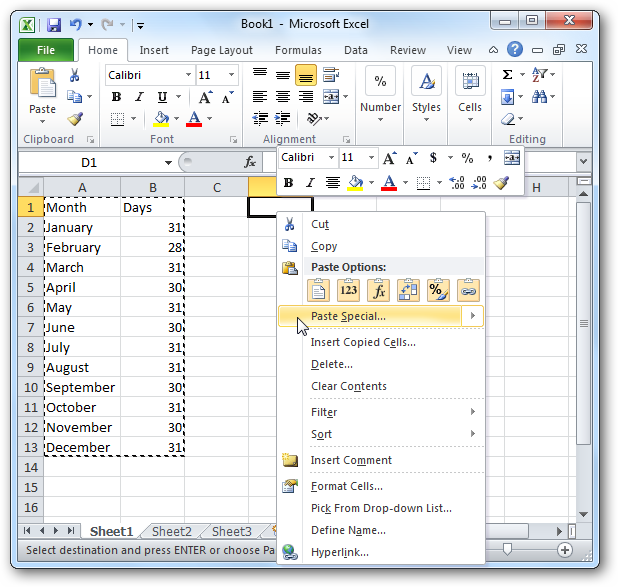The height and width of the screenshot is (587, 618).
Task: Toggle Align Text Right in ribbon
Action: click(x=306, y=97)
